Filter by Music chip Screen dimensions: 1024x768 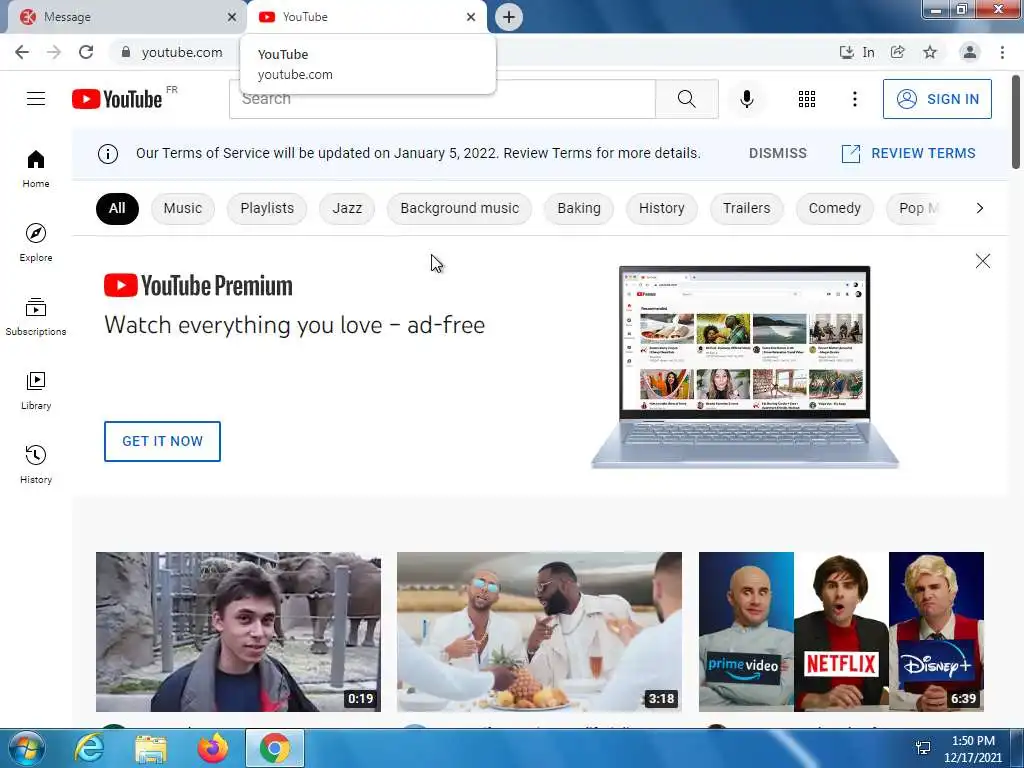point(183,208)
